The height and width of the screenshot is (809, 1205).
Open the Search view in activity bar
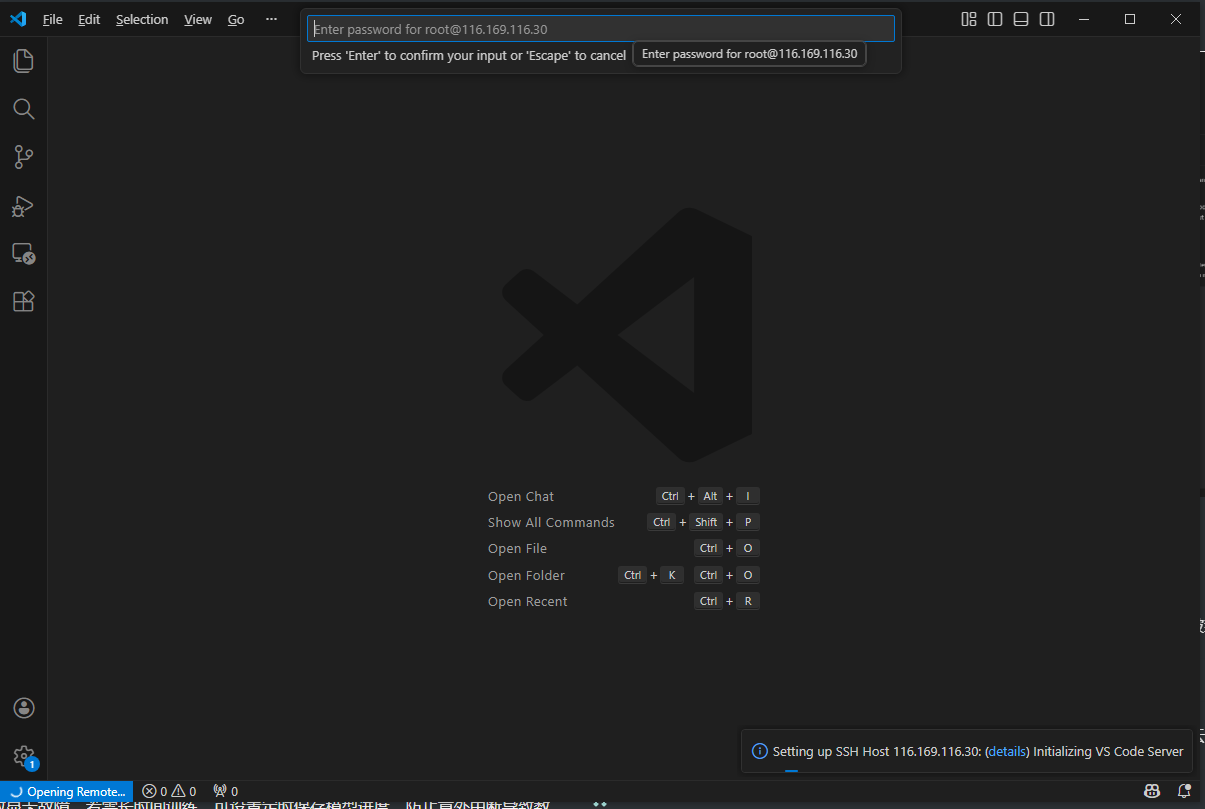point(23,109)
